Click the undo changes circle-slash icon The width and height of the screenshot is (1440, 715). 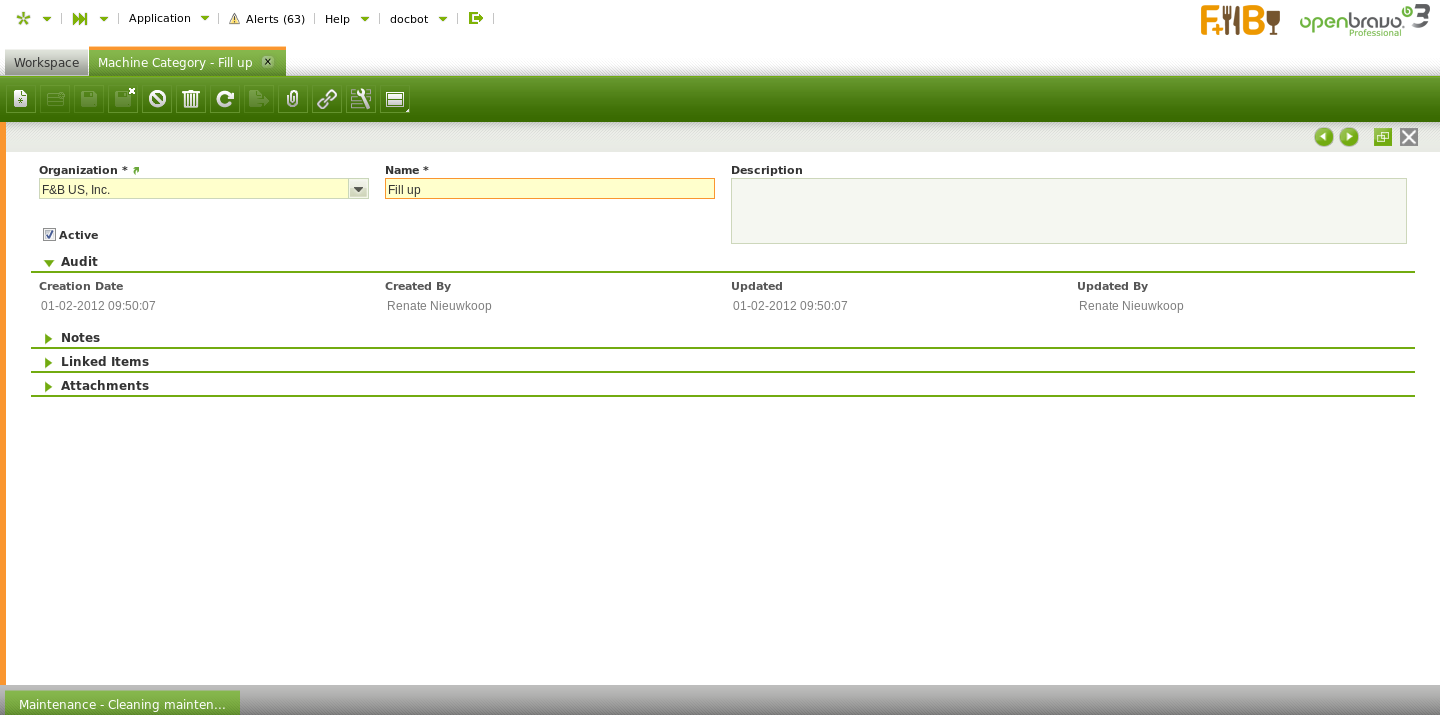[157, 99]
